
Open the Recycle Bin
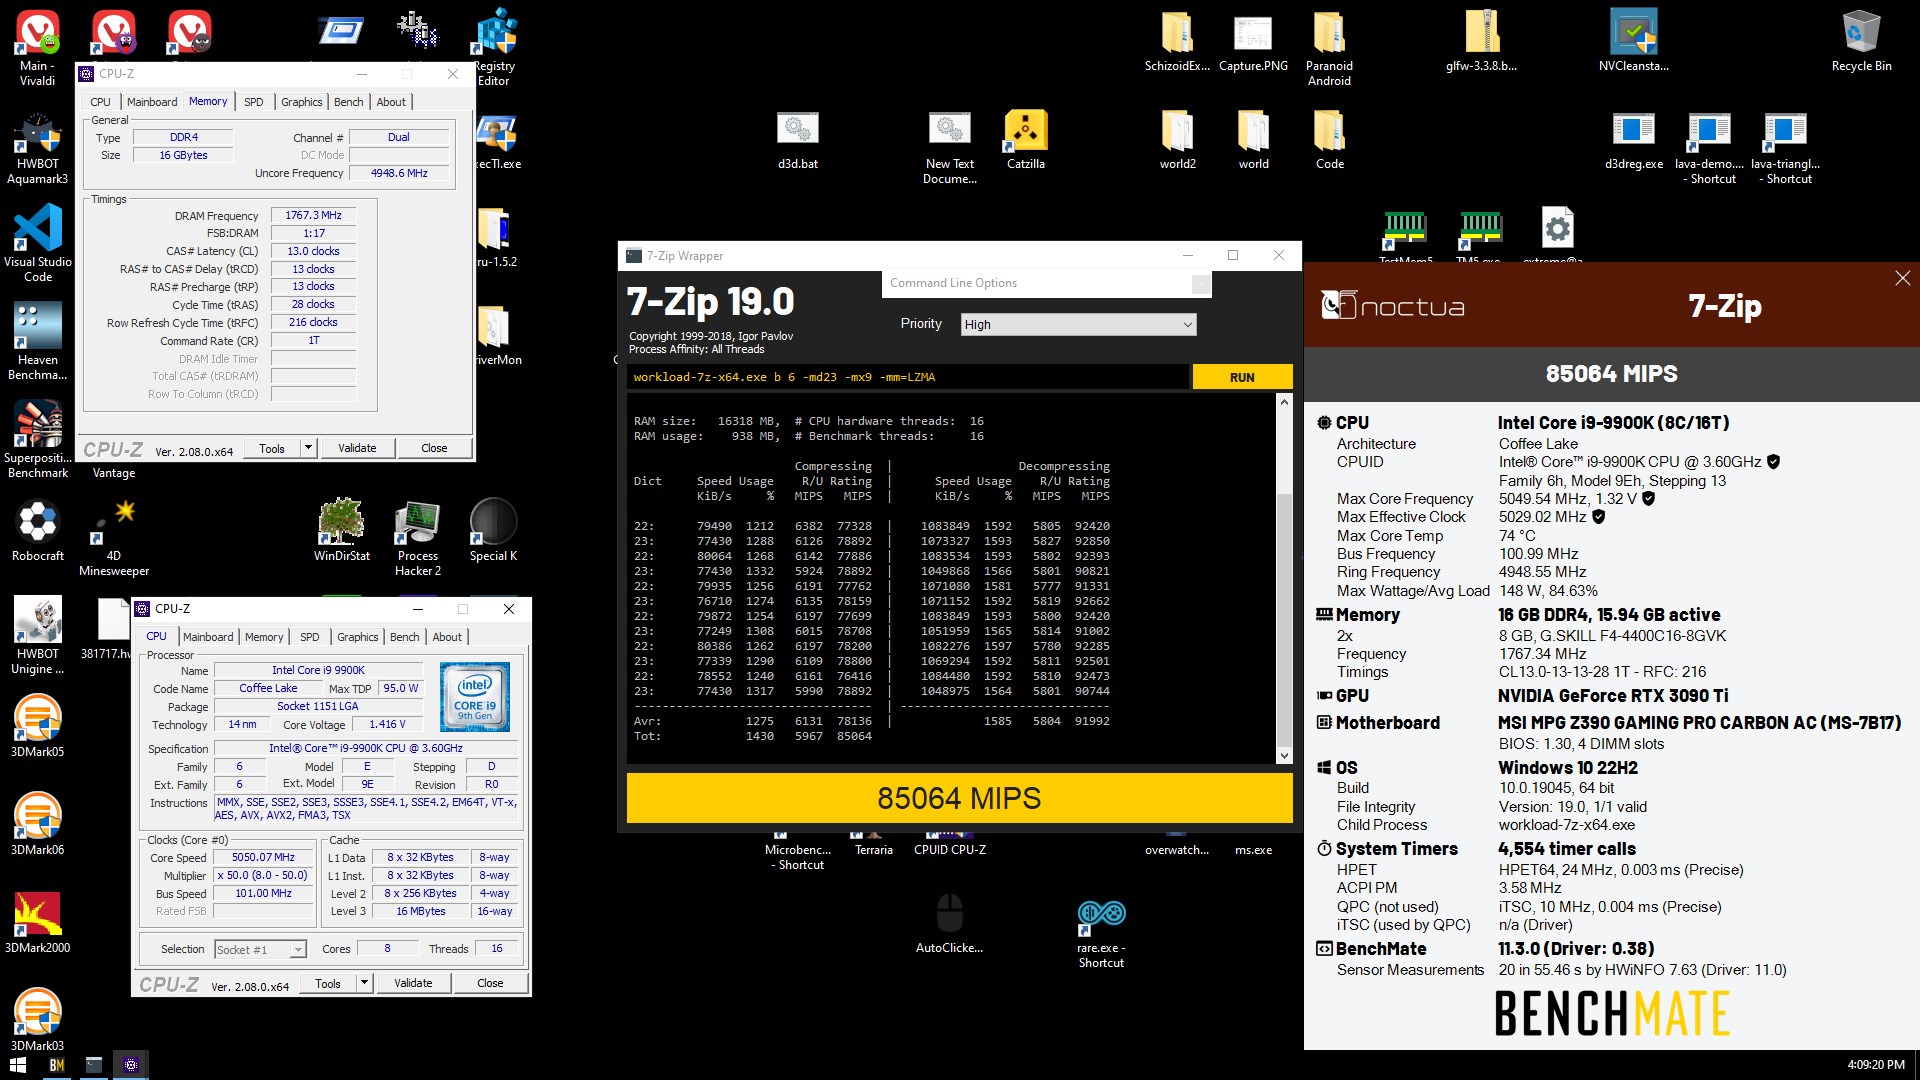point(1861,41)
